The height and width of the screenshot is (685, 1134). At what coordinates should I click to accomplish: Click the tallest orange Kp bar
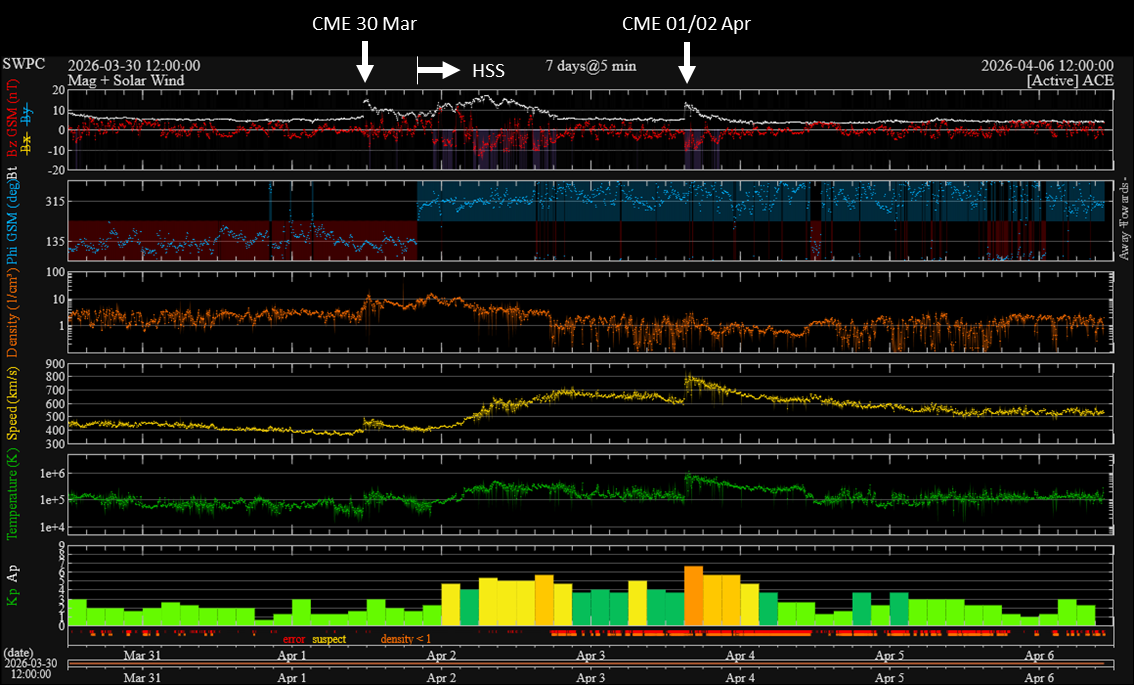693,596
